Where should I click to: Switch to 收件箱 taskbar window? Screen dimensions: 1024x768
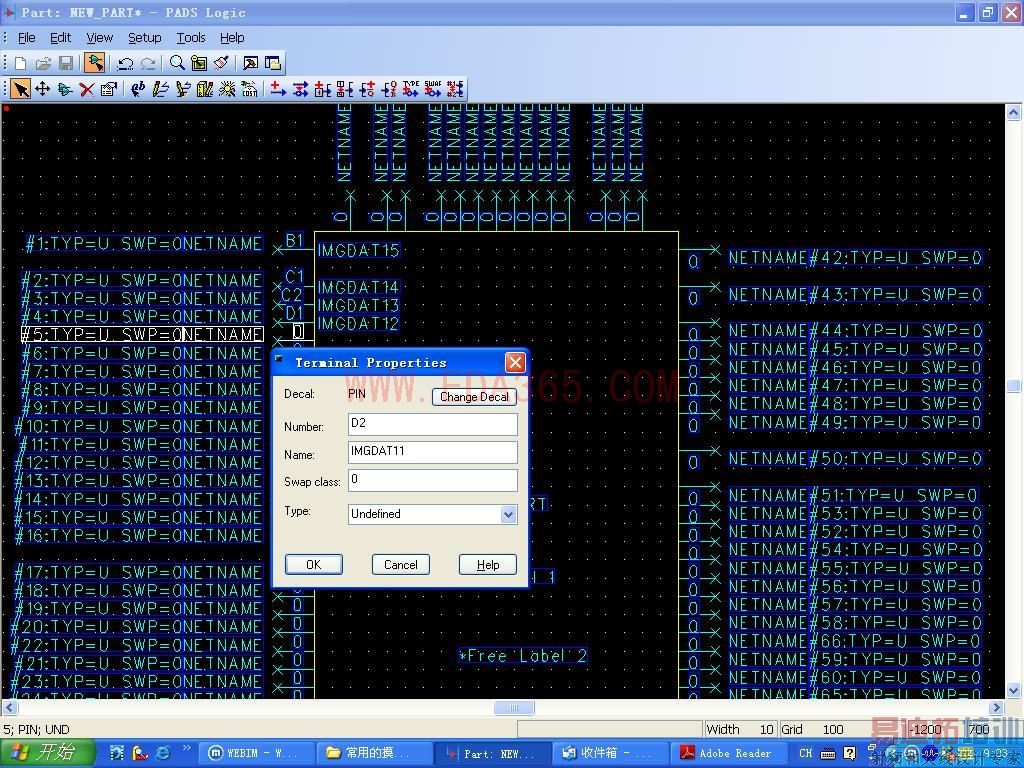[609, 753]
